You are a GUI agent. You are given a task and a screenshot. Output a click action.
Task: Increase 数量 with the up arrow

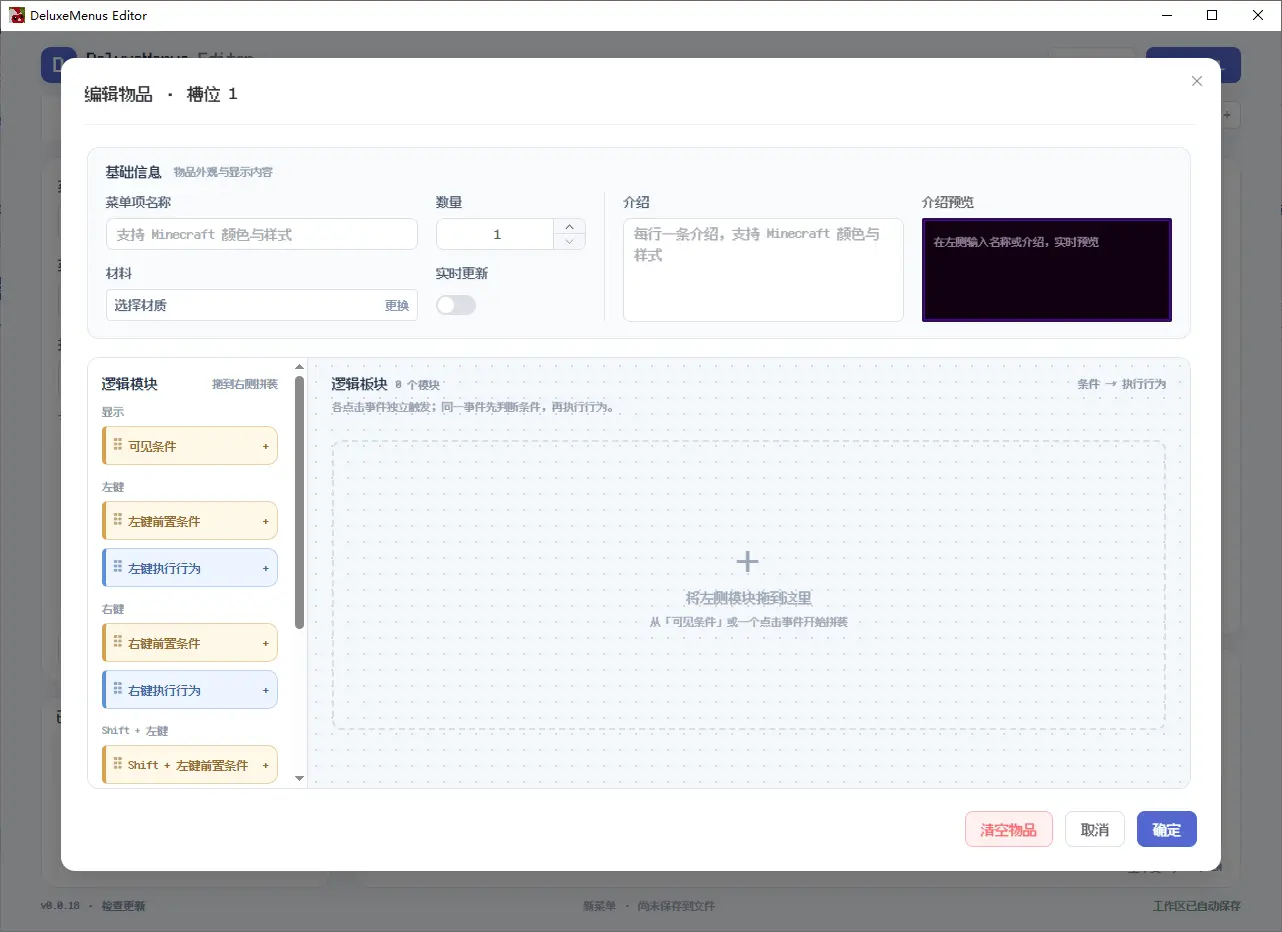point(569,227)
